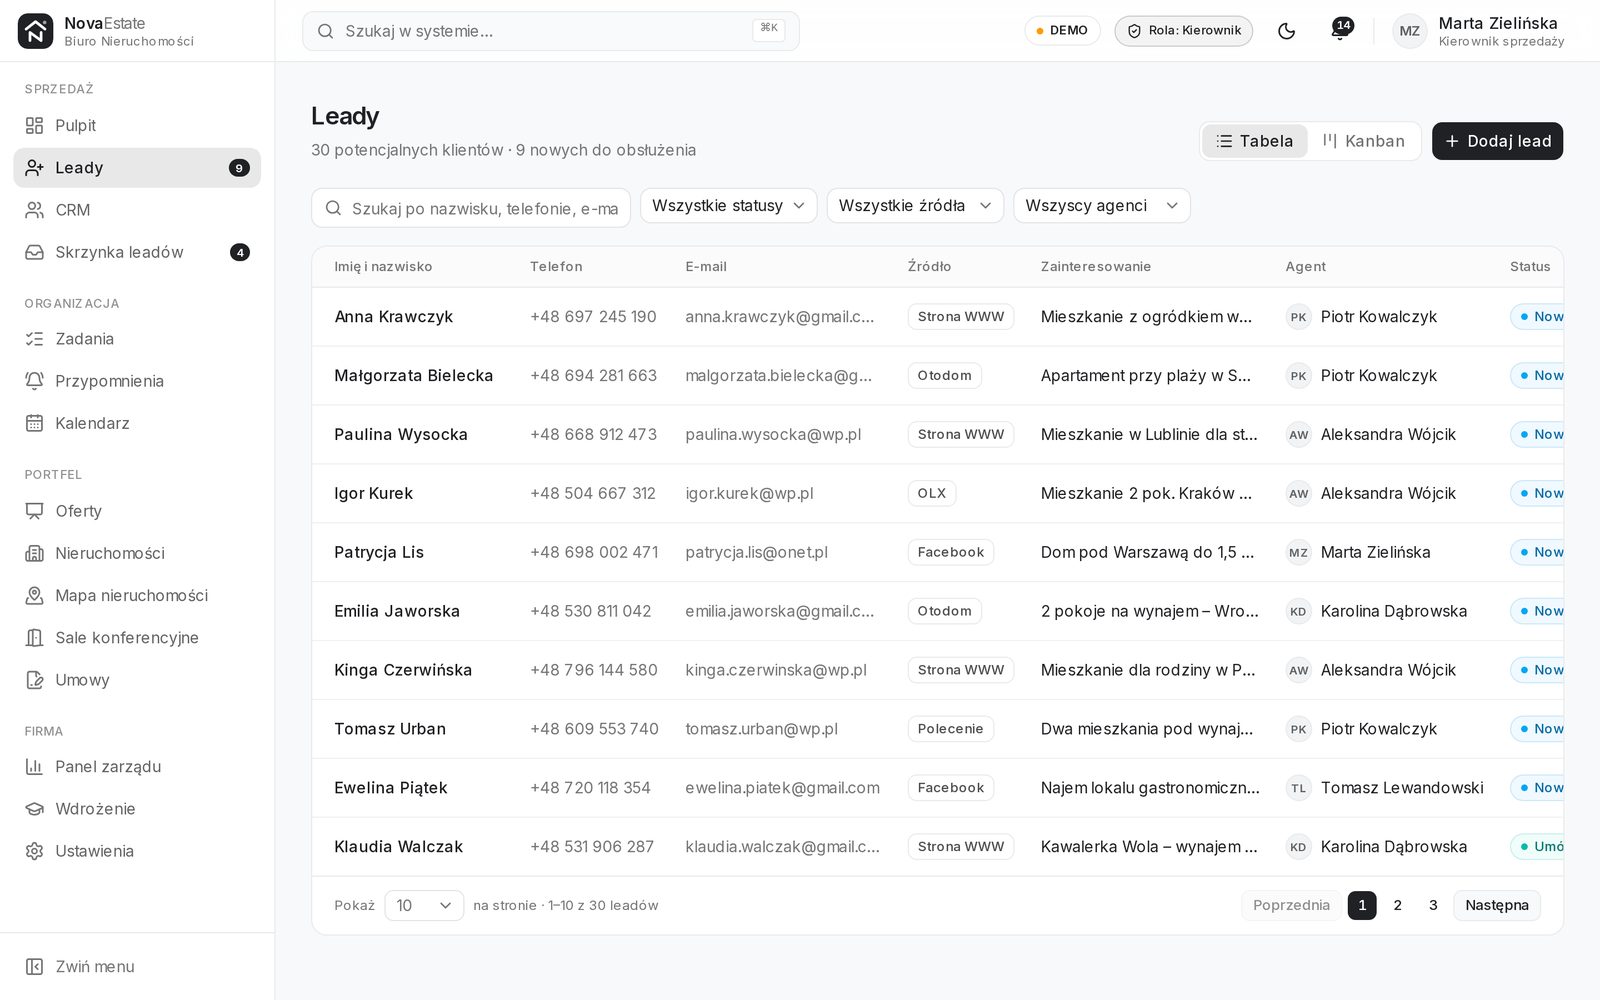Image resolution: width=1600 pixels, height=1000 pixels.
Task: Open Ustawienia gear icon
Action: tap(34, 852)
